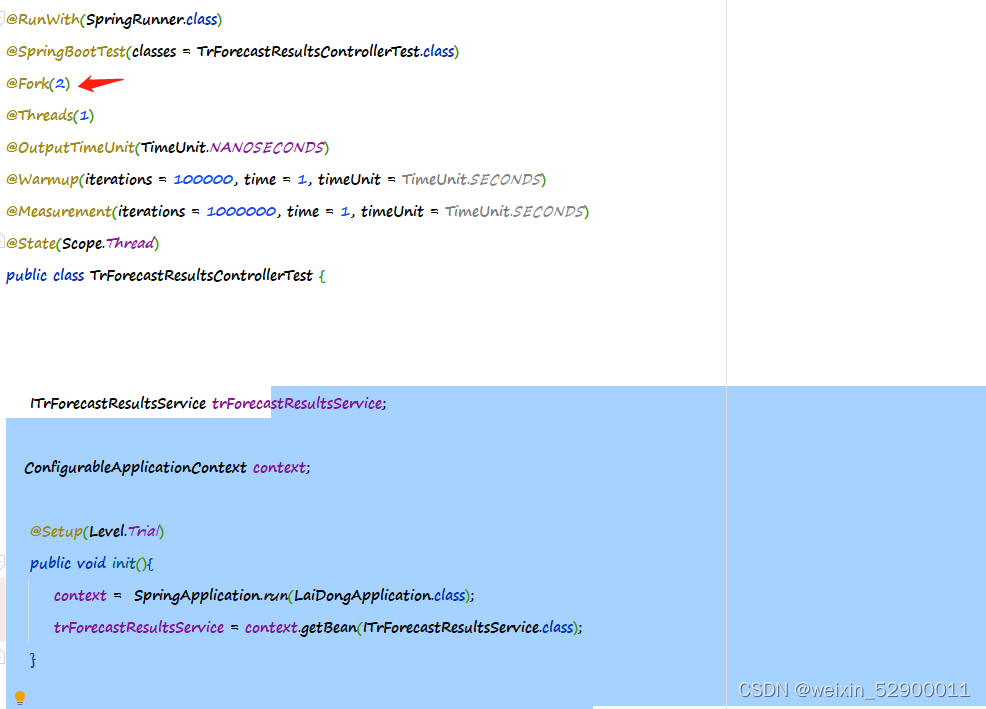Click the @OutputTimeUnit annotation

(70, 147)
